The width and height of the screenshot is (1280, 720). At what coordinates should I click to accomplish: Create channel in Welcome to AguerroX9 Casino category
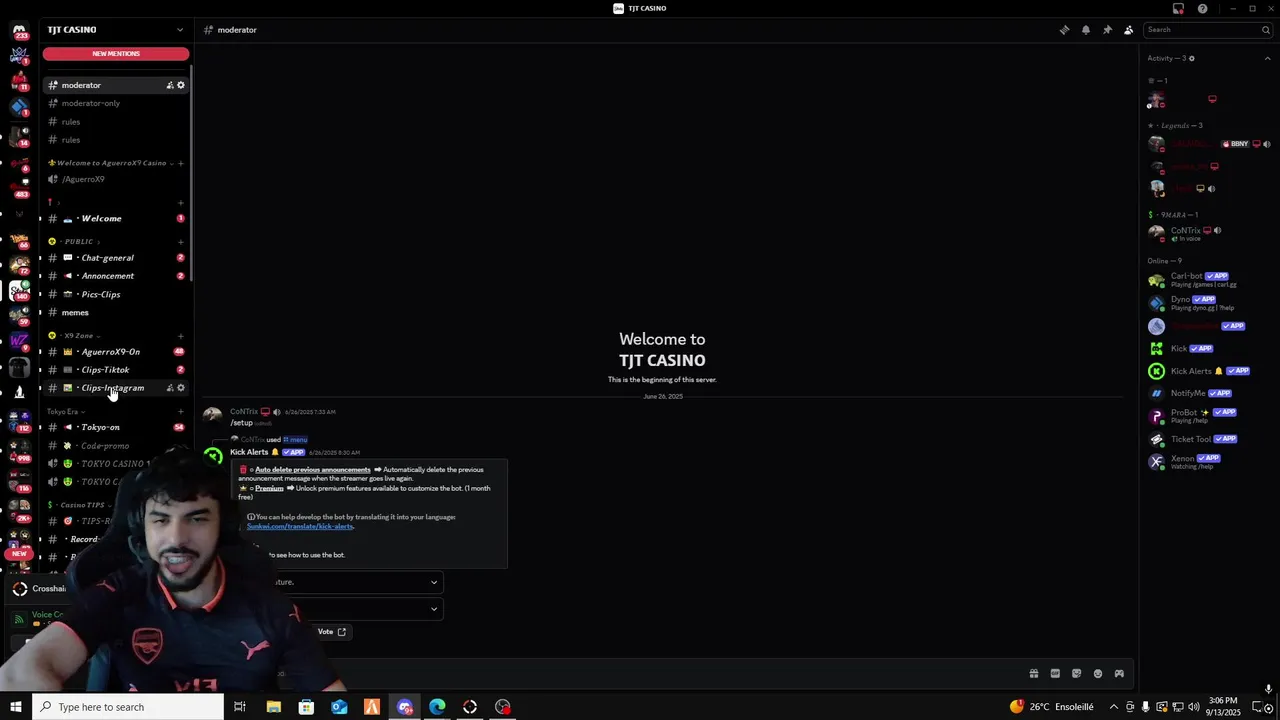click(181, 163)
